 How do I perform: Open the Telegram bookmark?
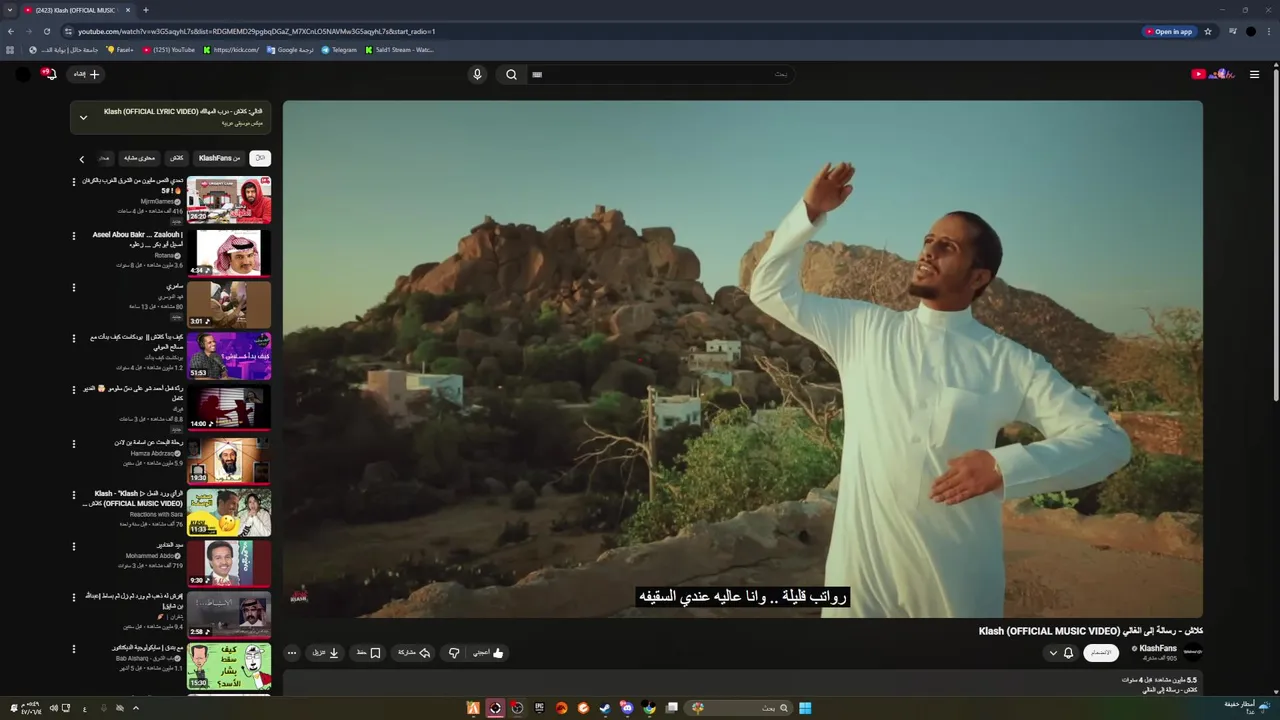(x=339, y=49)
